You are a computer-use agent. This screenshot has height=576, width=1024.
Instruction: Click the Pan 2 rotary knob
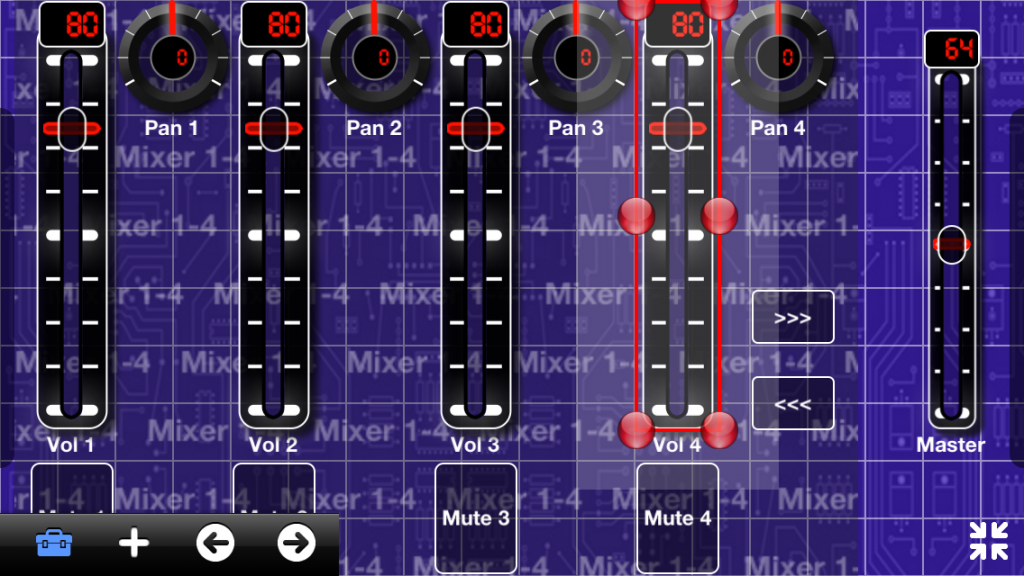(374, 57)
